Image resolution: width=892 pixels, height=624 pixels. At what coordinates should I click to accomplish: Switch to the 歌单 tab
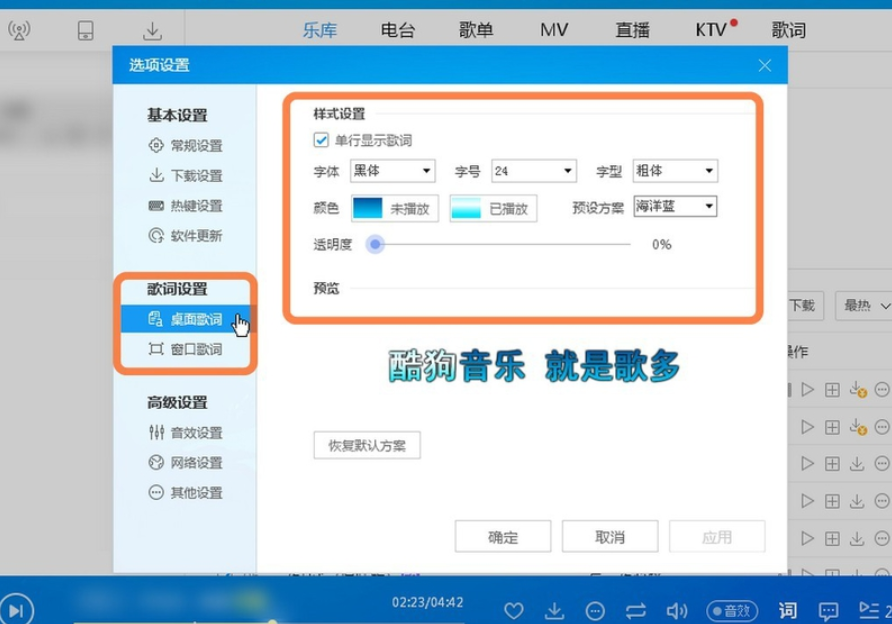476,30
